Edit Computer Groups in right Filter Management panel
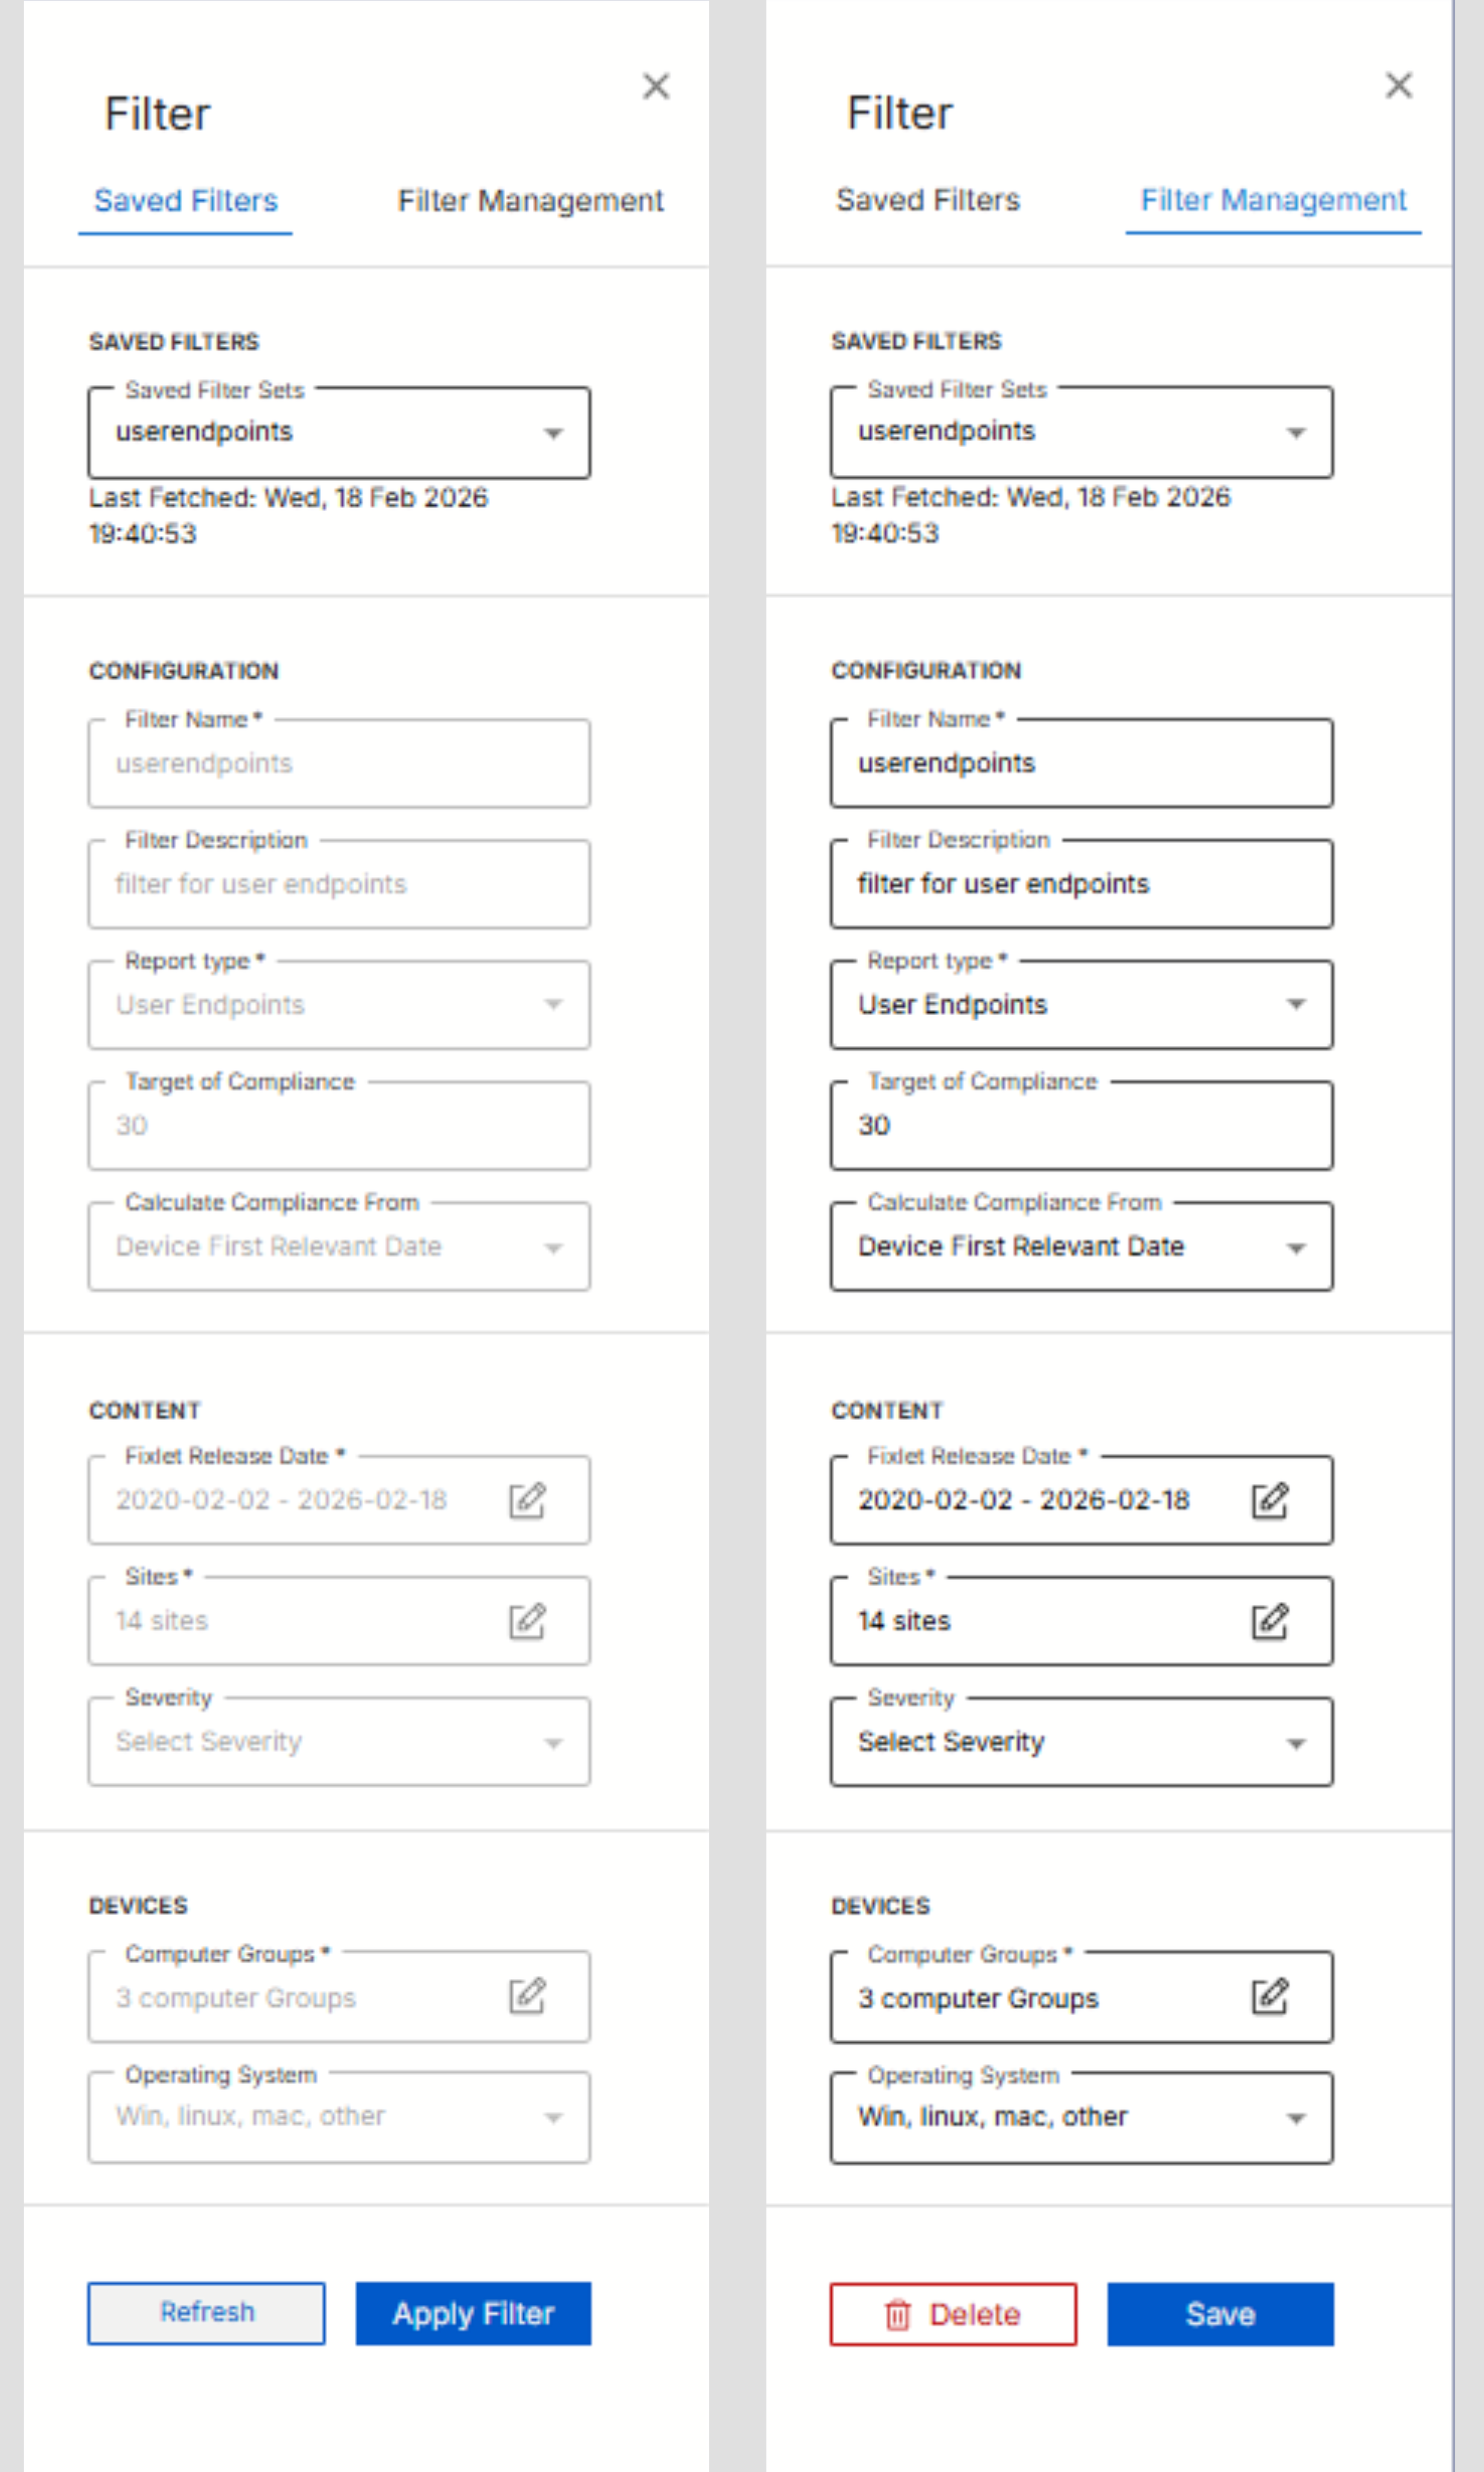 pyautogui.click(x=1270, y=1997)
